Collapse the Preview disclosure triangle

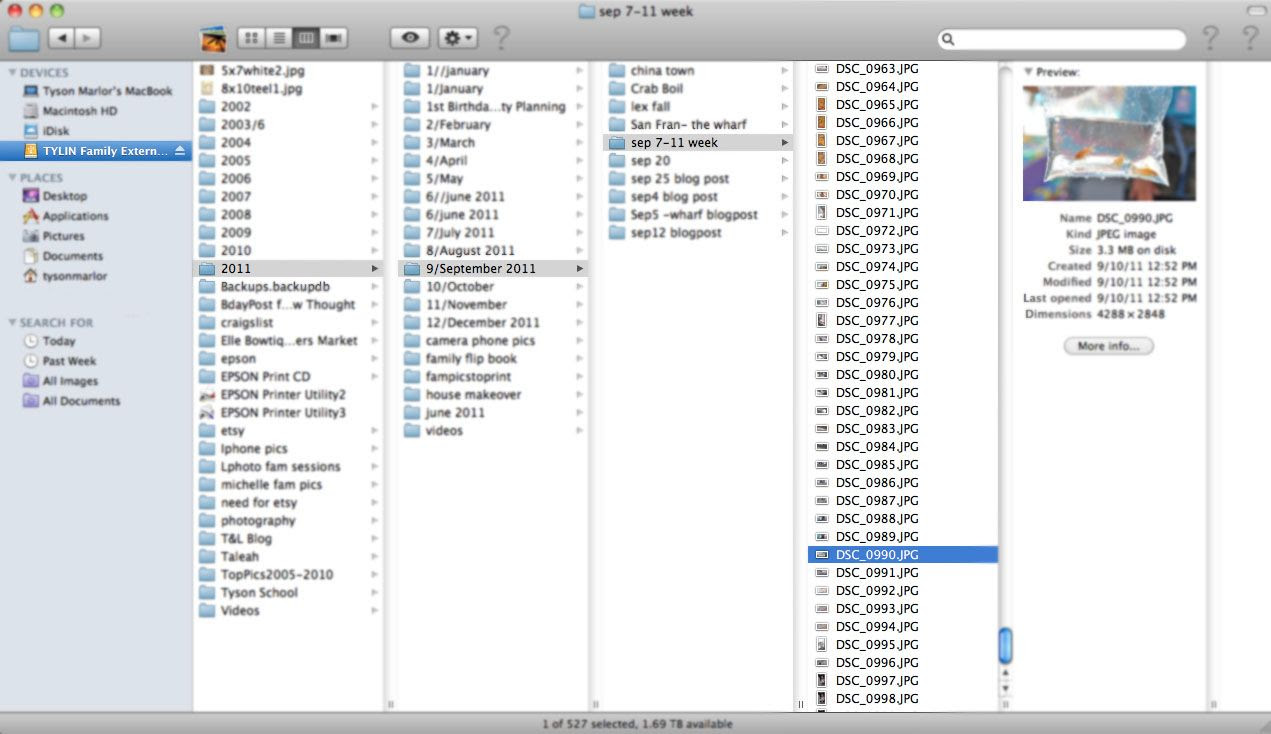(x=1028, y=73)
